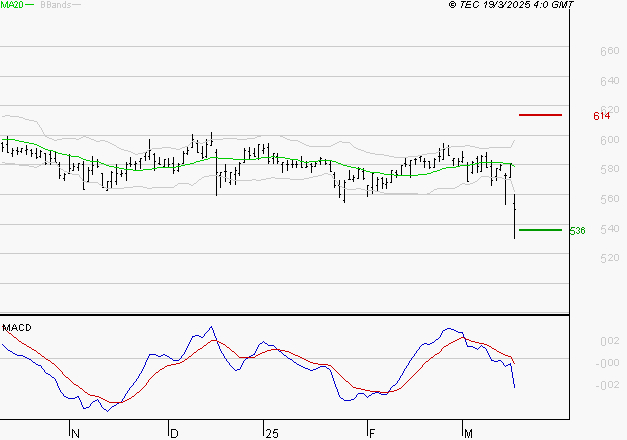627x440 pixels.
Task: Click the 25 year marker on time axis
Action: click(271, 432)
